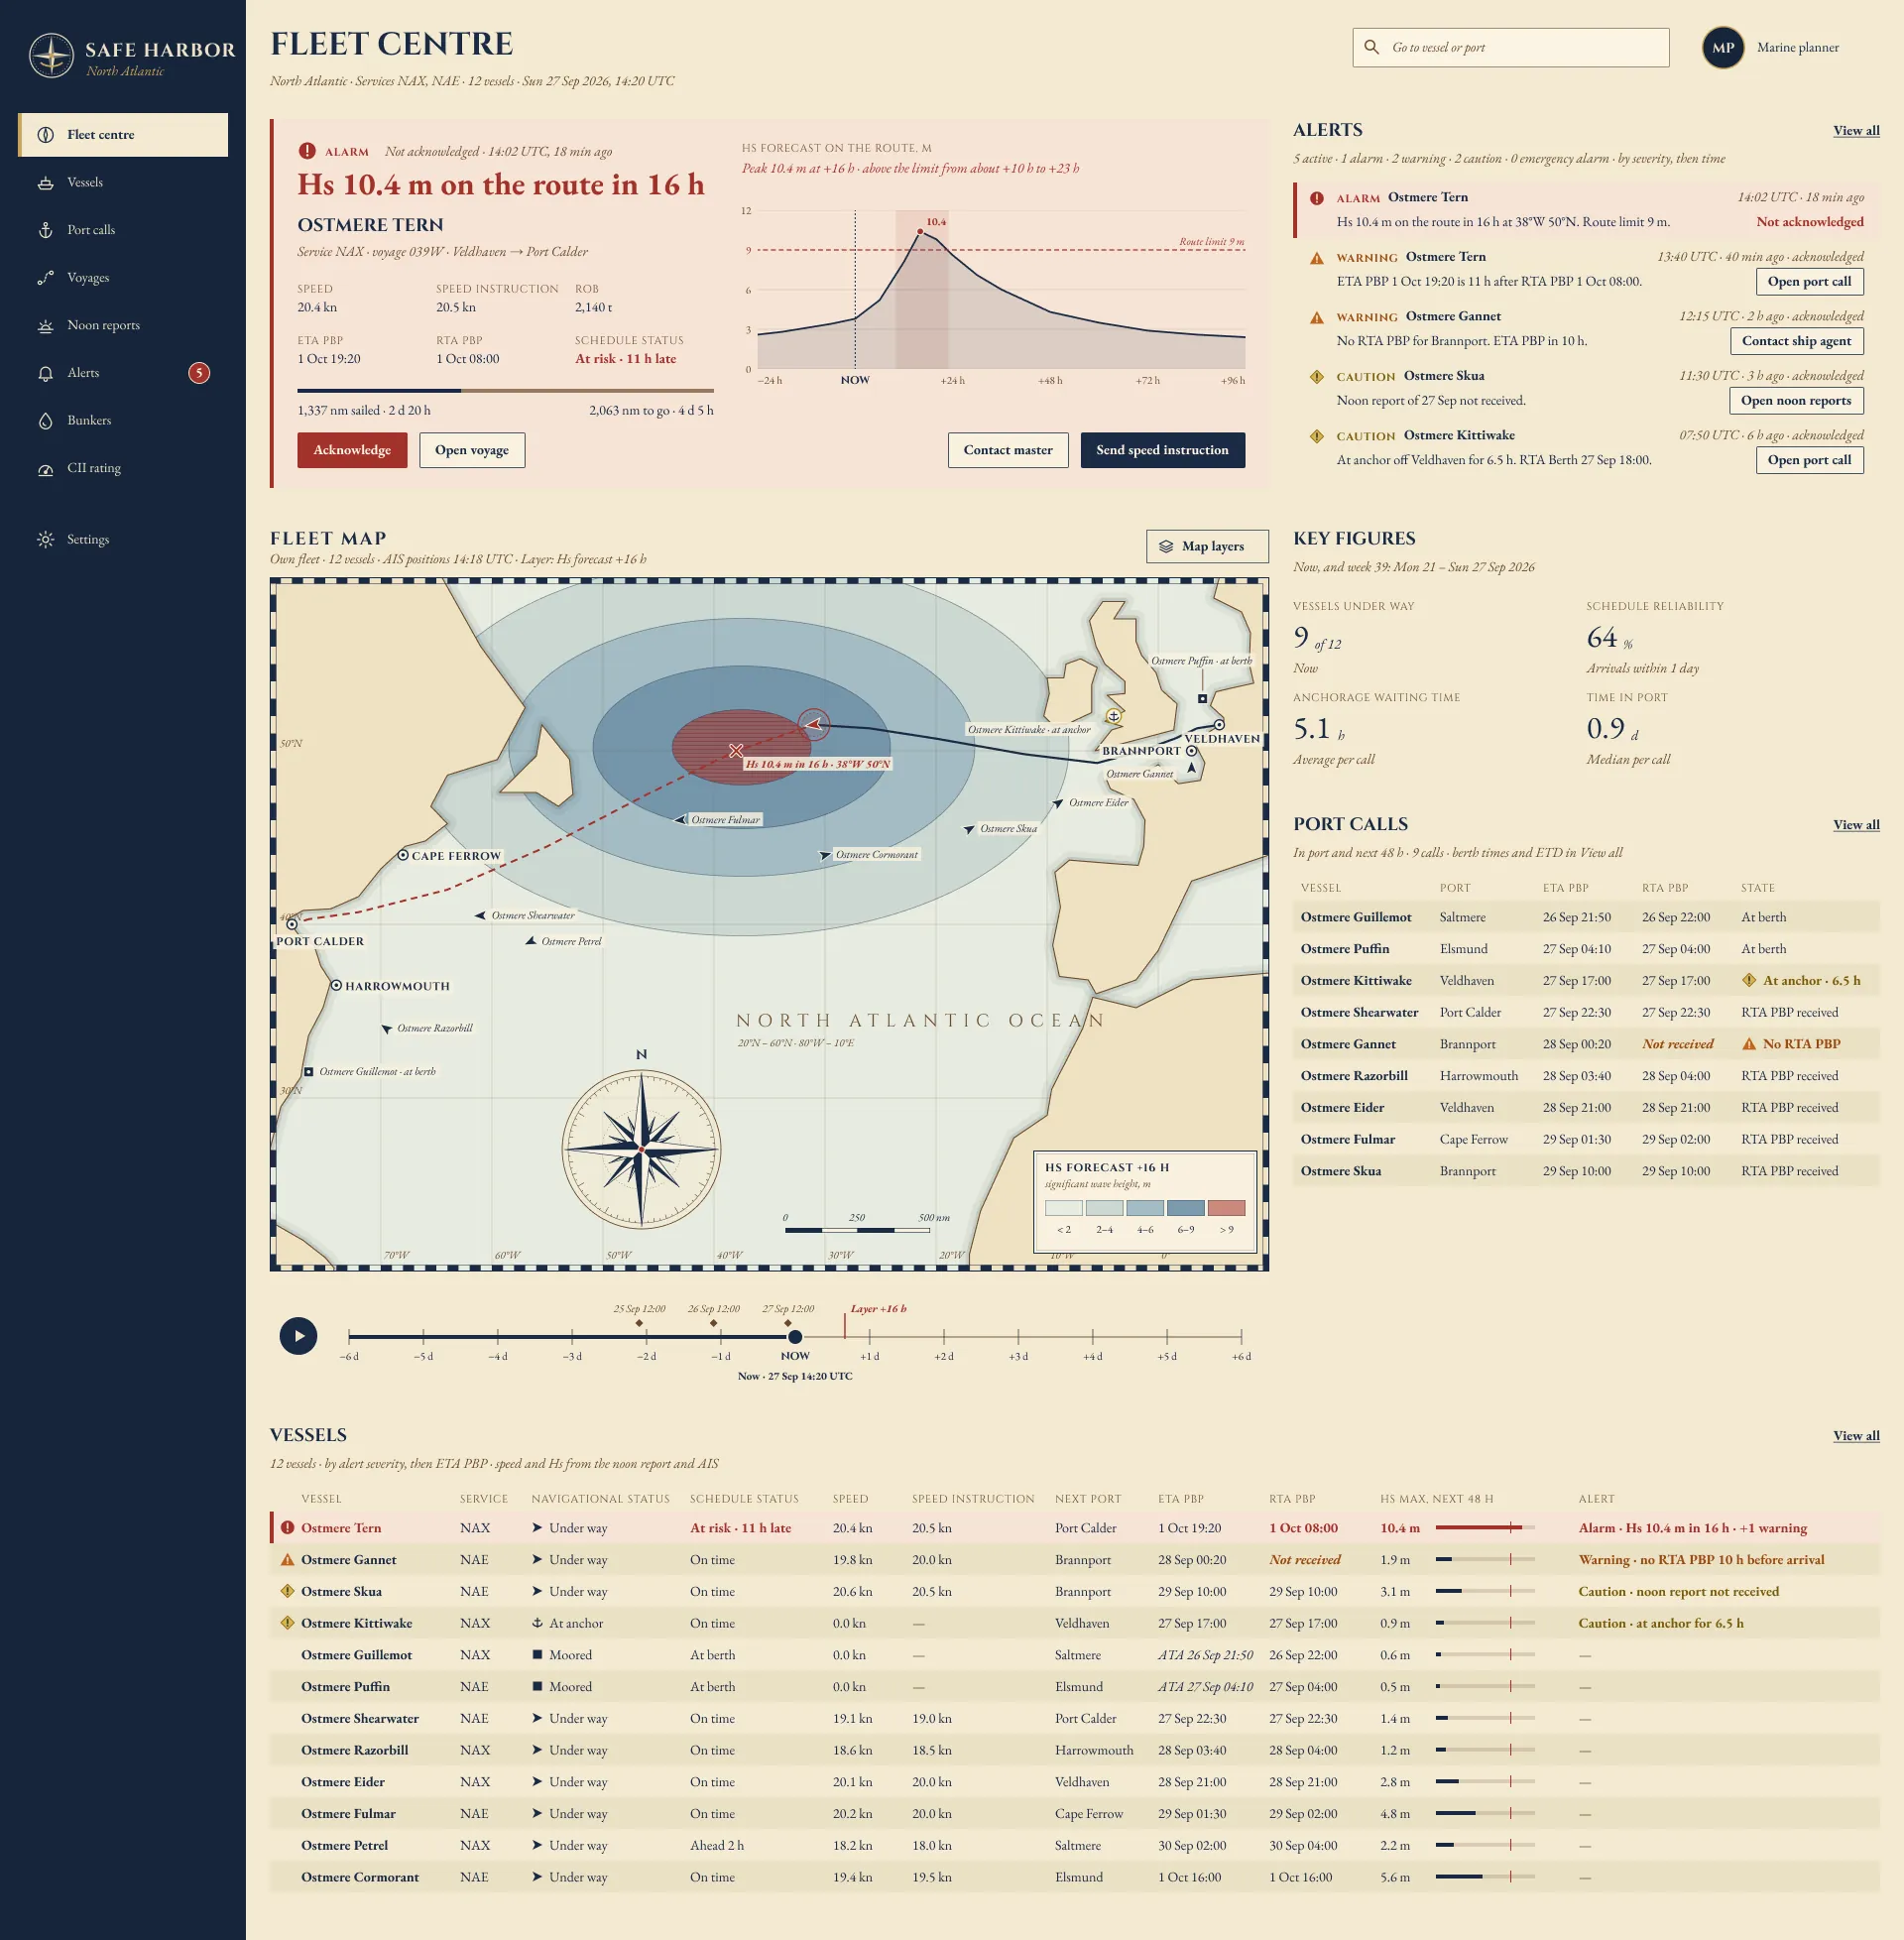Click the NOW handle on the timeline slider
The width and height of the screenshot is (1904, 1940).
tap(795, 1337)
